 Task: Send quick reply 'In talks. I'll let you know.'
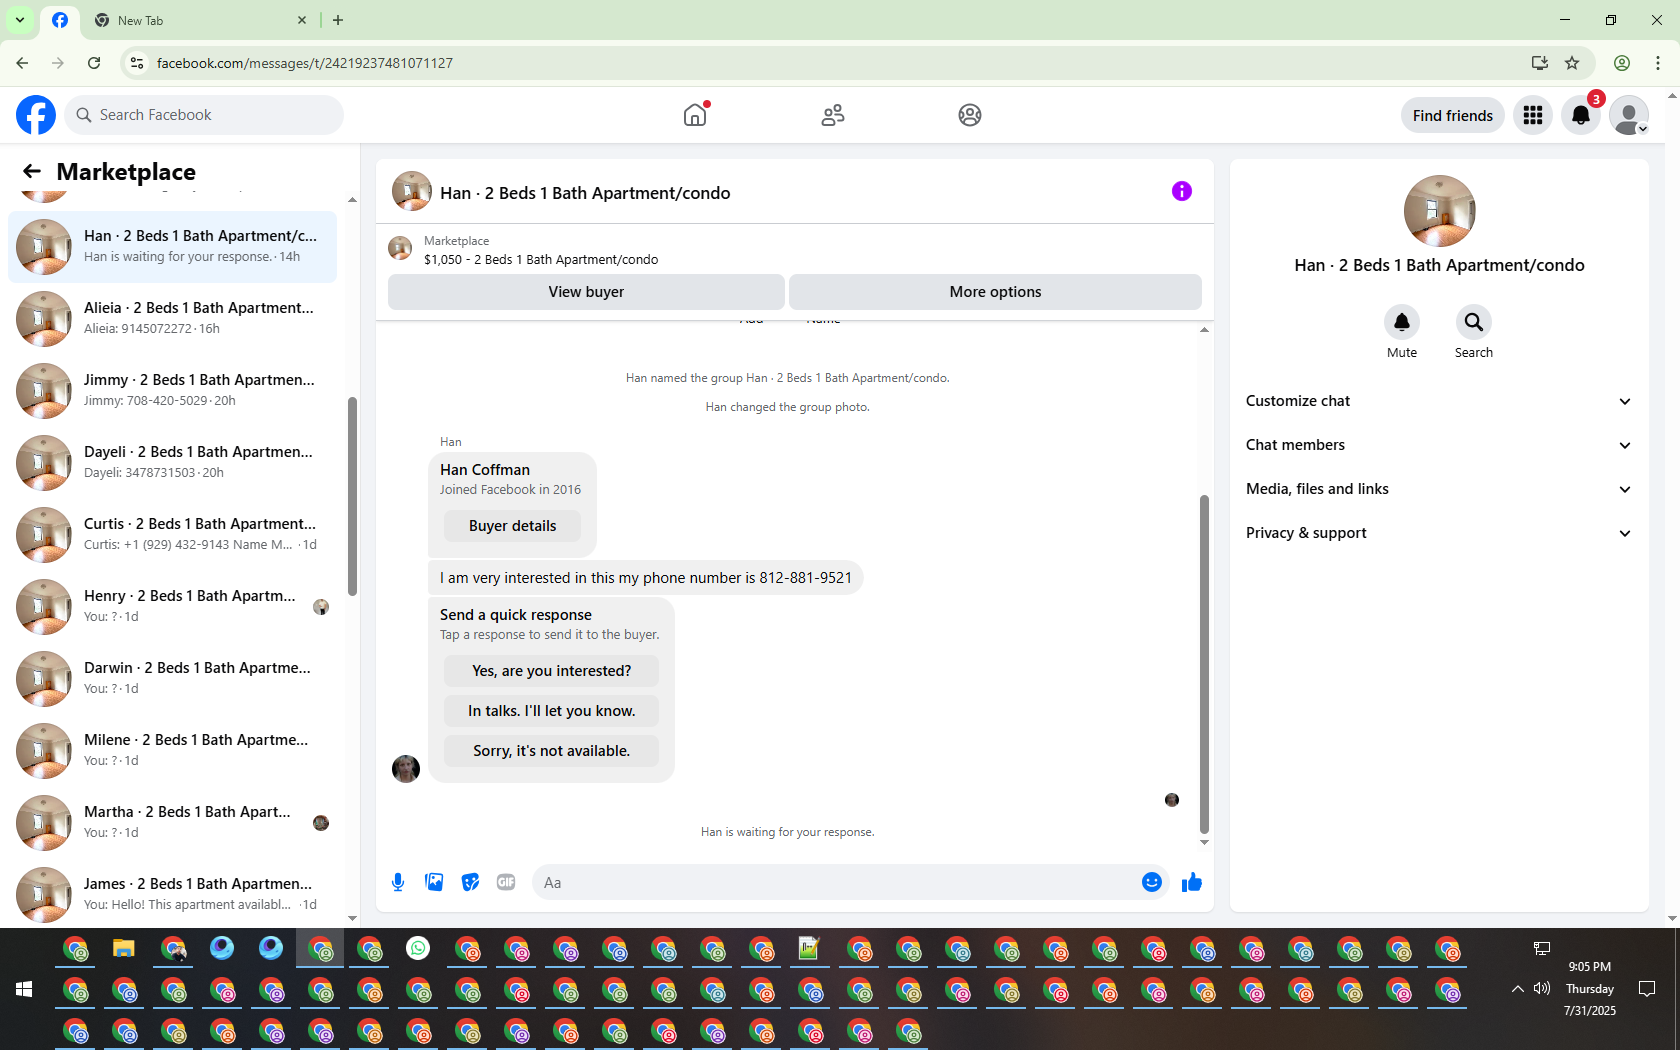point(551,711)
